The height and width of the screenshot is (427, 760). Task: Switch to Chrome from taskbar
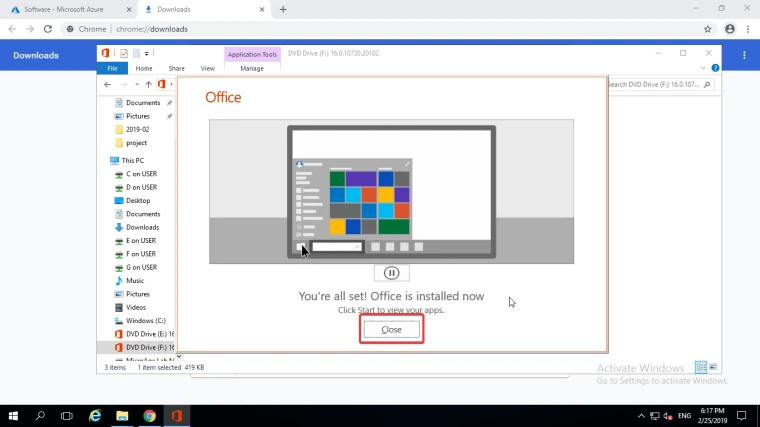tap(149, 416)
